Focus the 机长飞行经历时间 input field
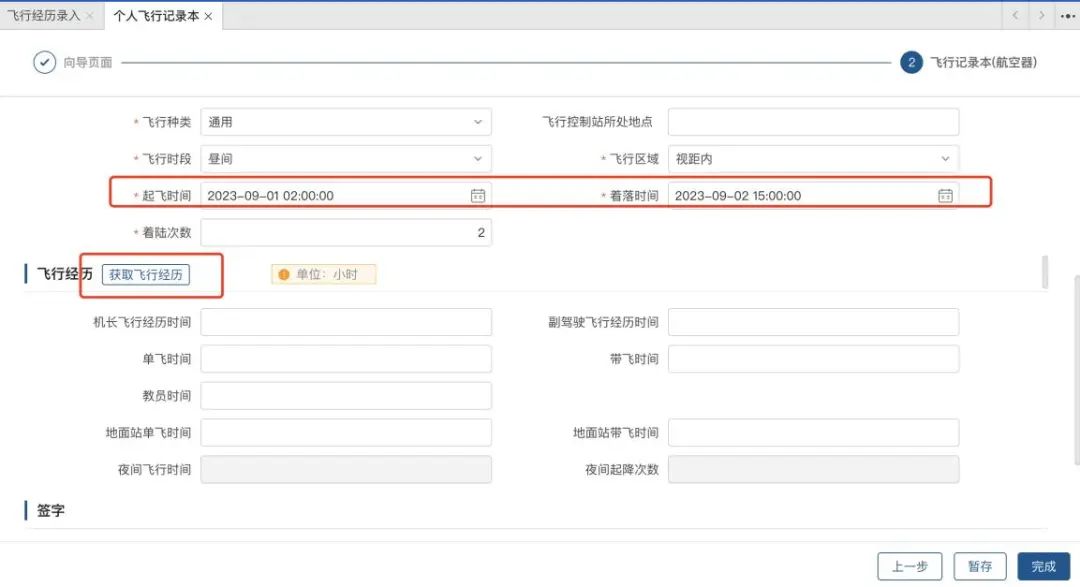Viewport: 1080px width, 587px height. (x=346, y=322)
